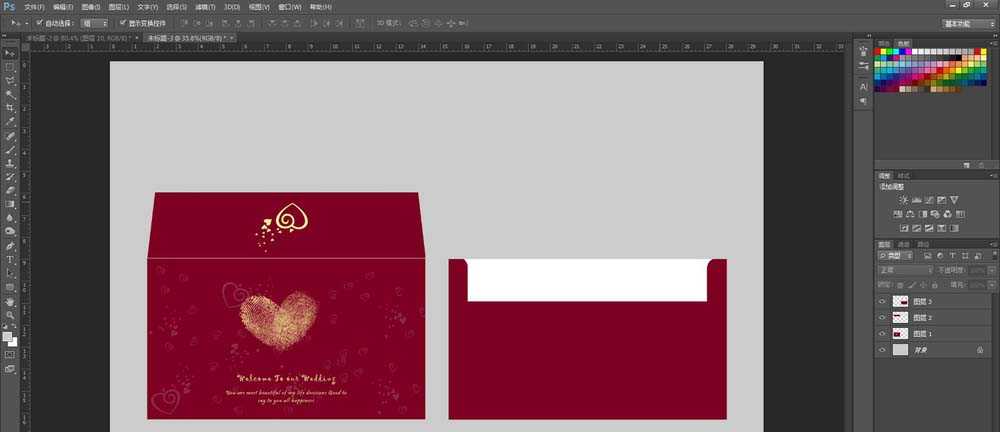Open the layer blend mode 正常 dropdown
This screenshot has height=432, width=1000.
click(904, 270)
